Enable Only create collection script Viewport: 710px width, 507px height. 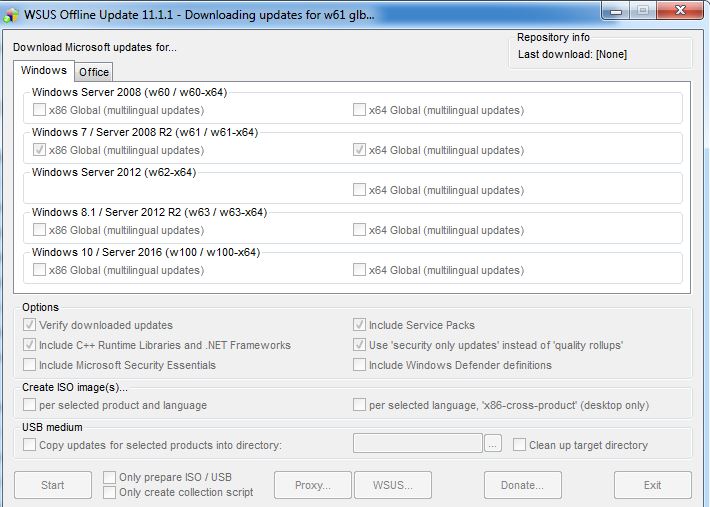click(109, 493)
